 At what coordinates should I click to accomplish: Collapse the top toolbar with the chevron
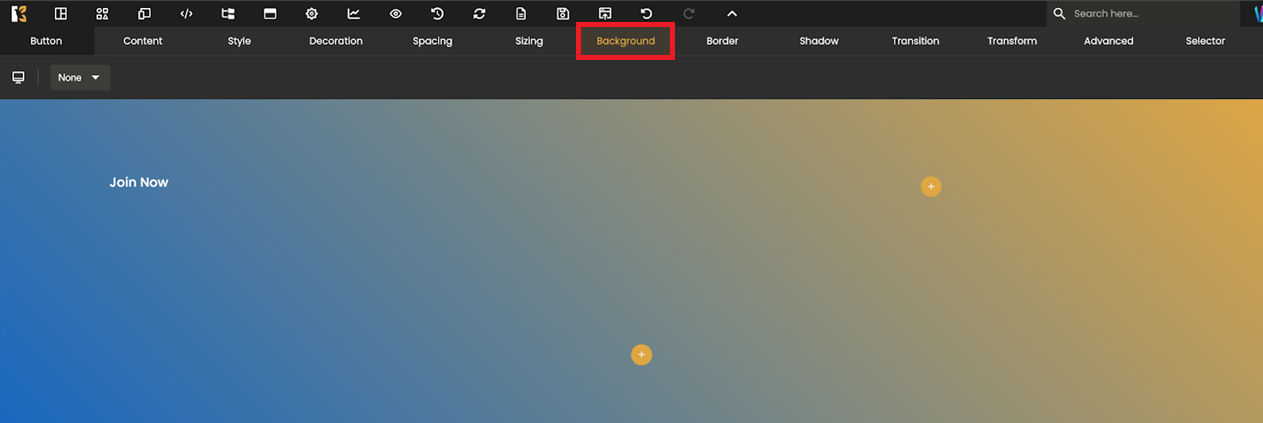tap(732, 14)
